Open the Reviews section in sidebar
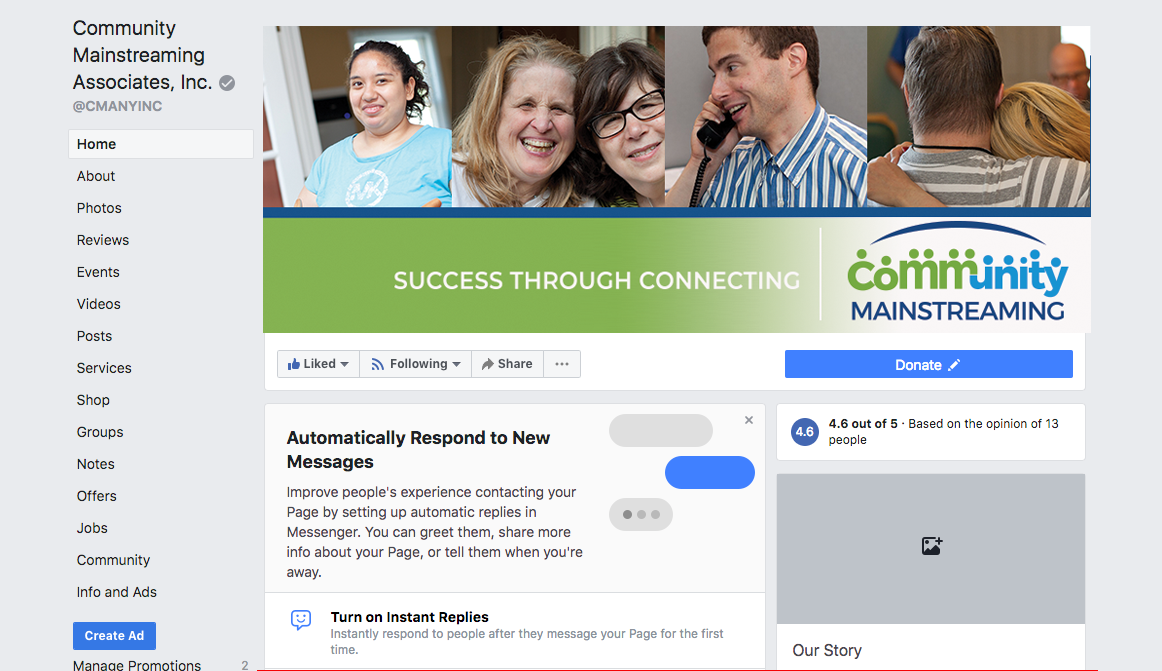This screenshot has height=671, width=1162. 103,240
